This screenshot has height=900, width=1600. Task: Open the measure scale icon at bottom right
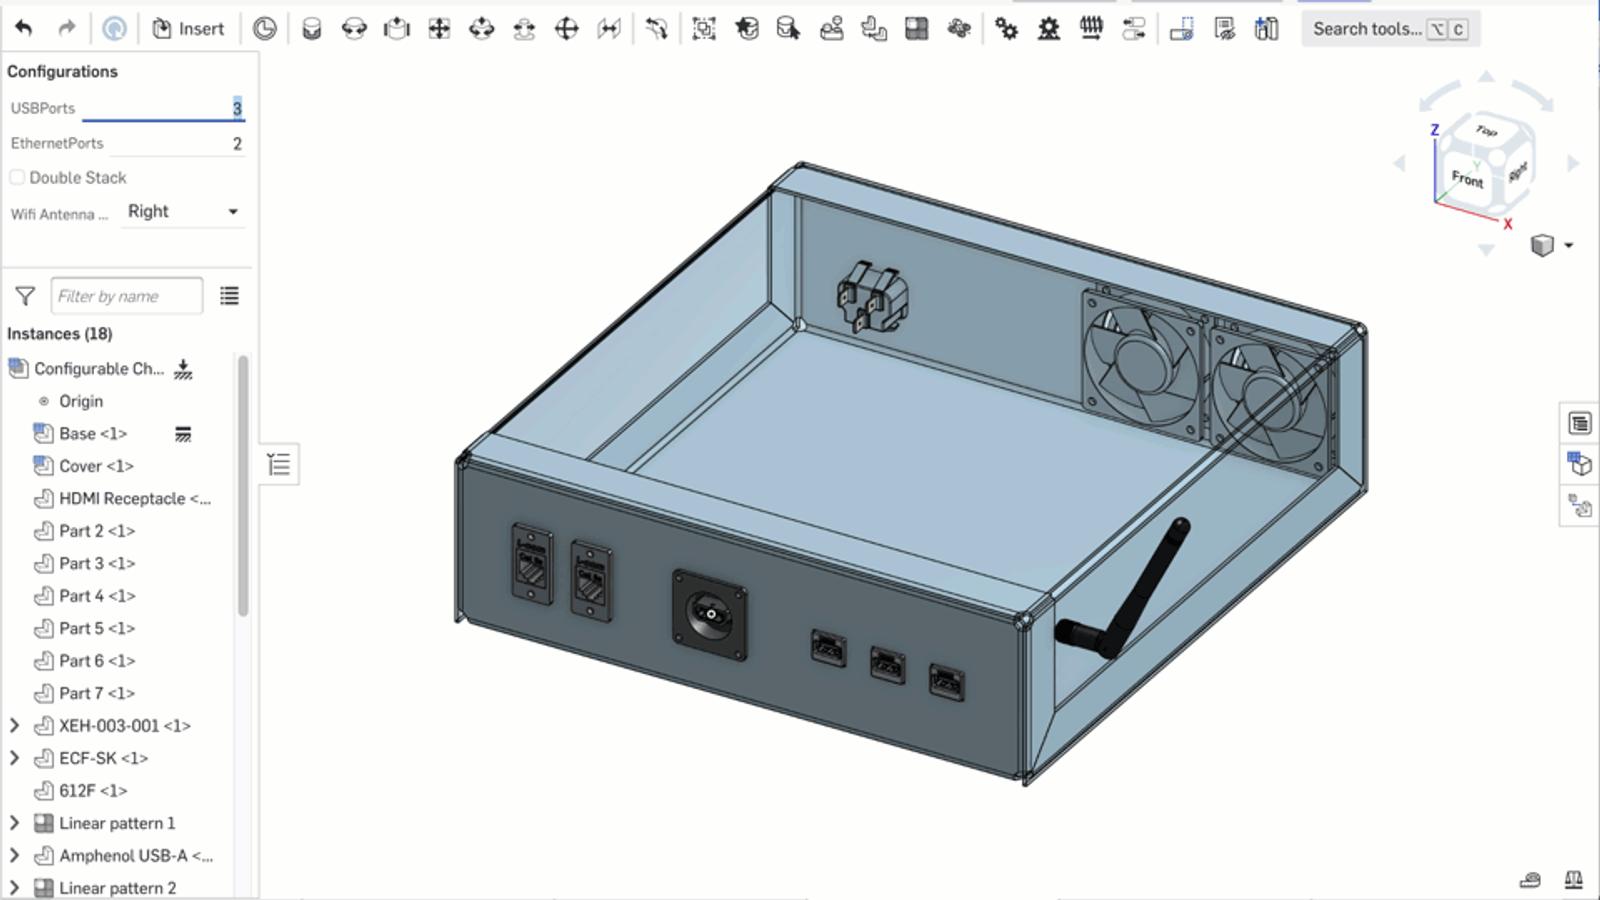(x=1573, y=880)
